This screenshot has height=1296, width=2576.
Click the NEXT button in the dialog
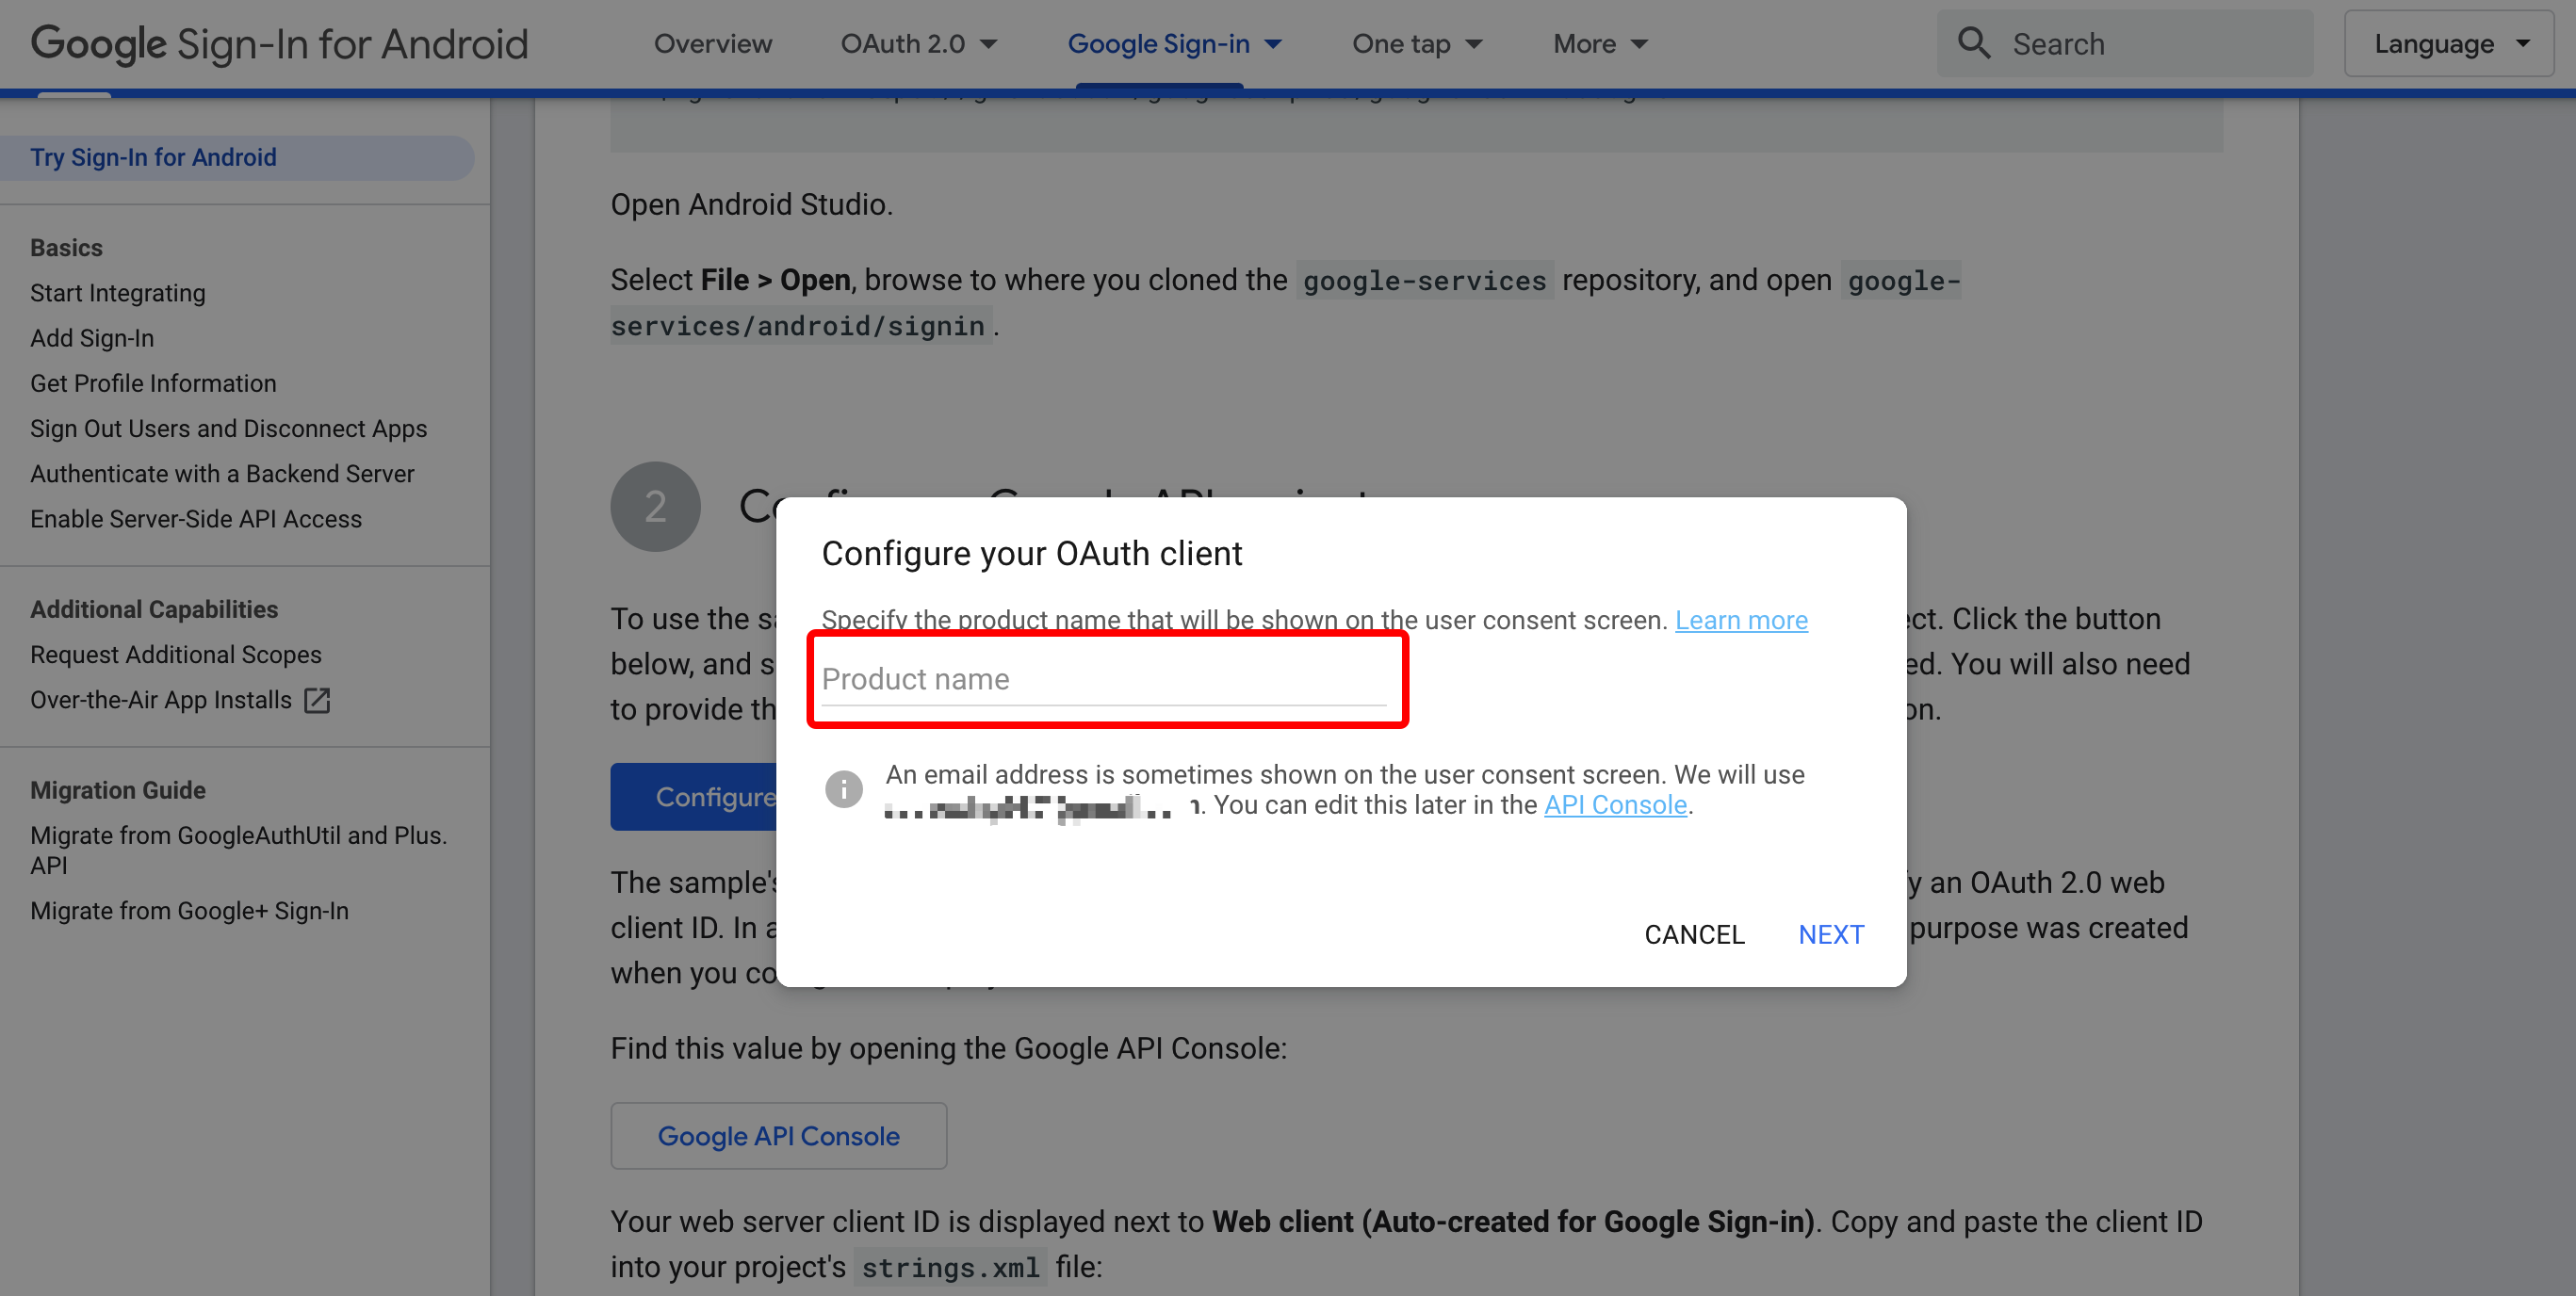[x=1830, y=934]
